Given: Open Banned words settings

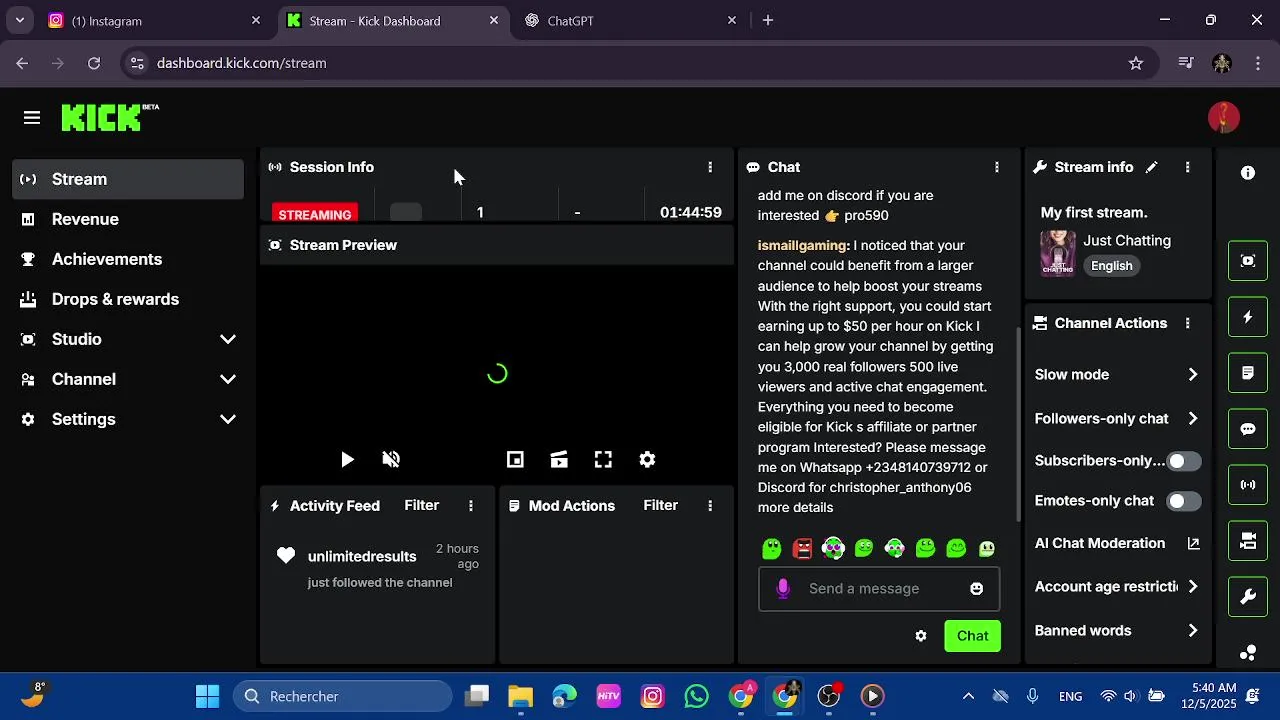Looking at the screenshot, I should coord(1117,631).
